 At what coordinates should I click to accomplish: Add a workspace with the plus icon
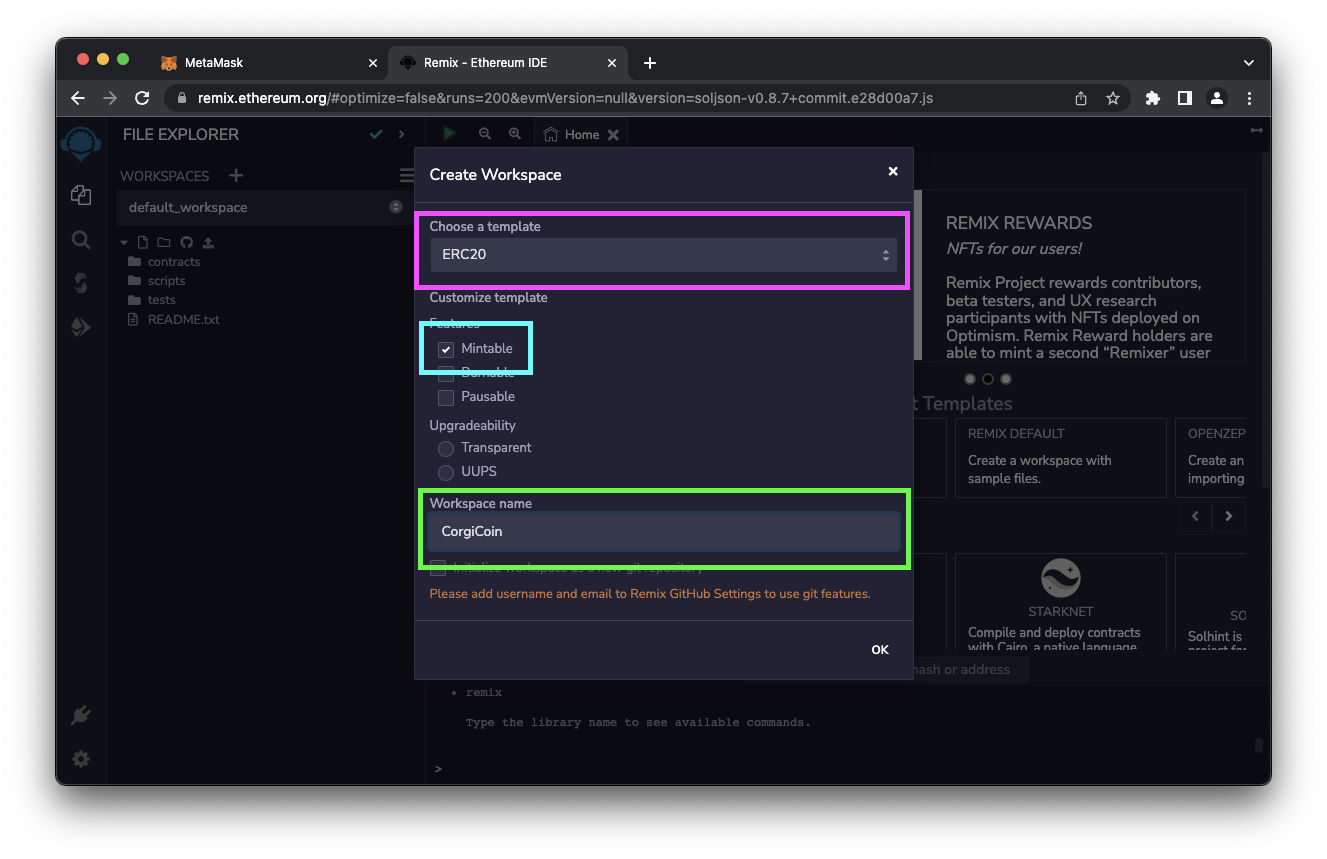click(236, 175)
